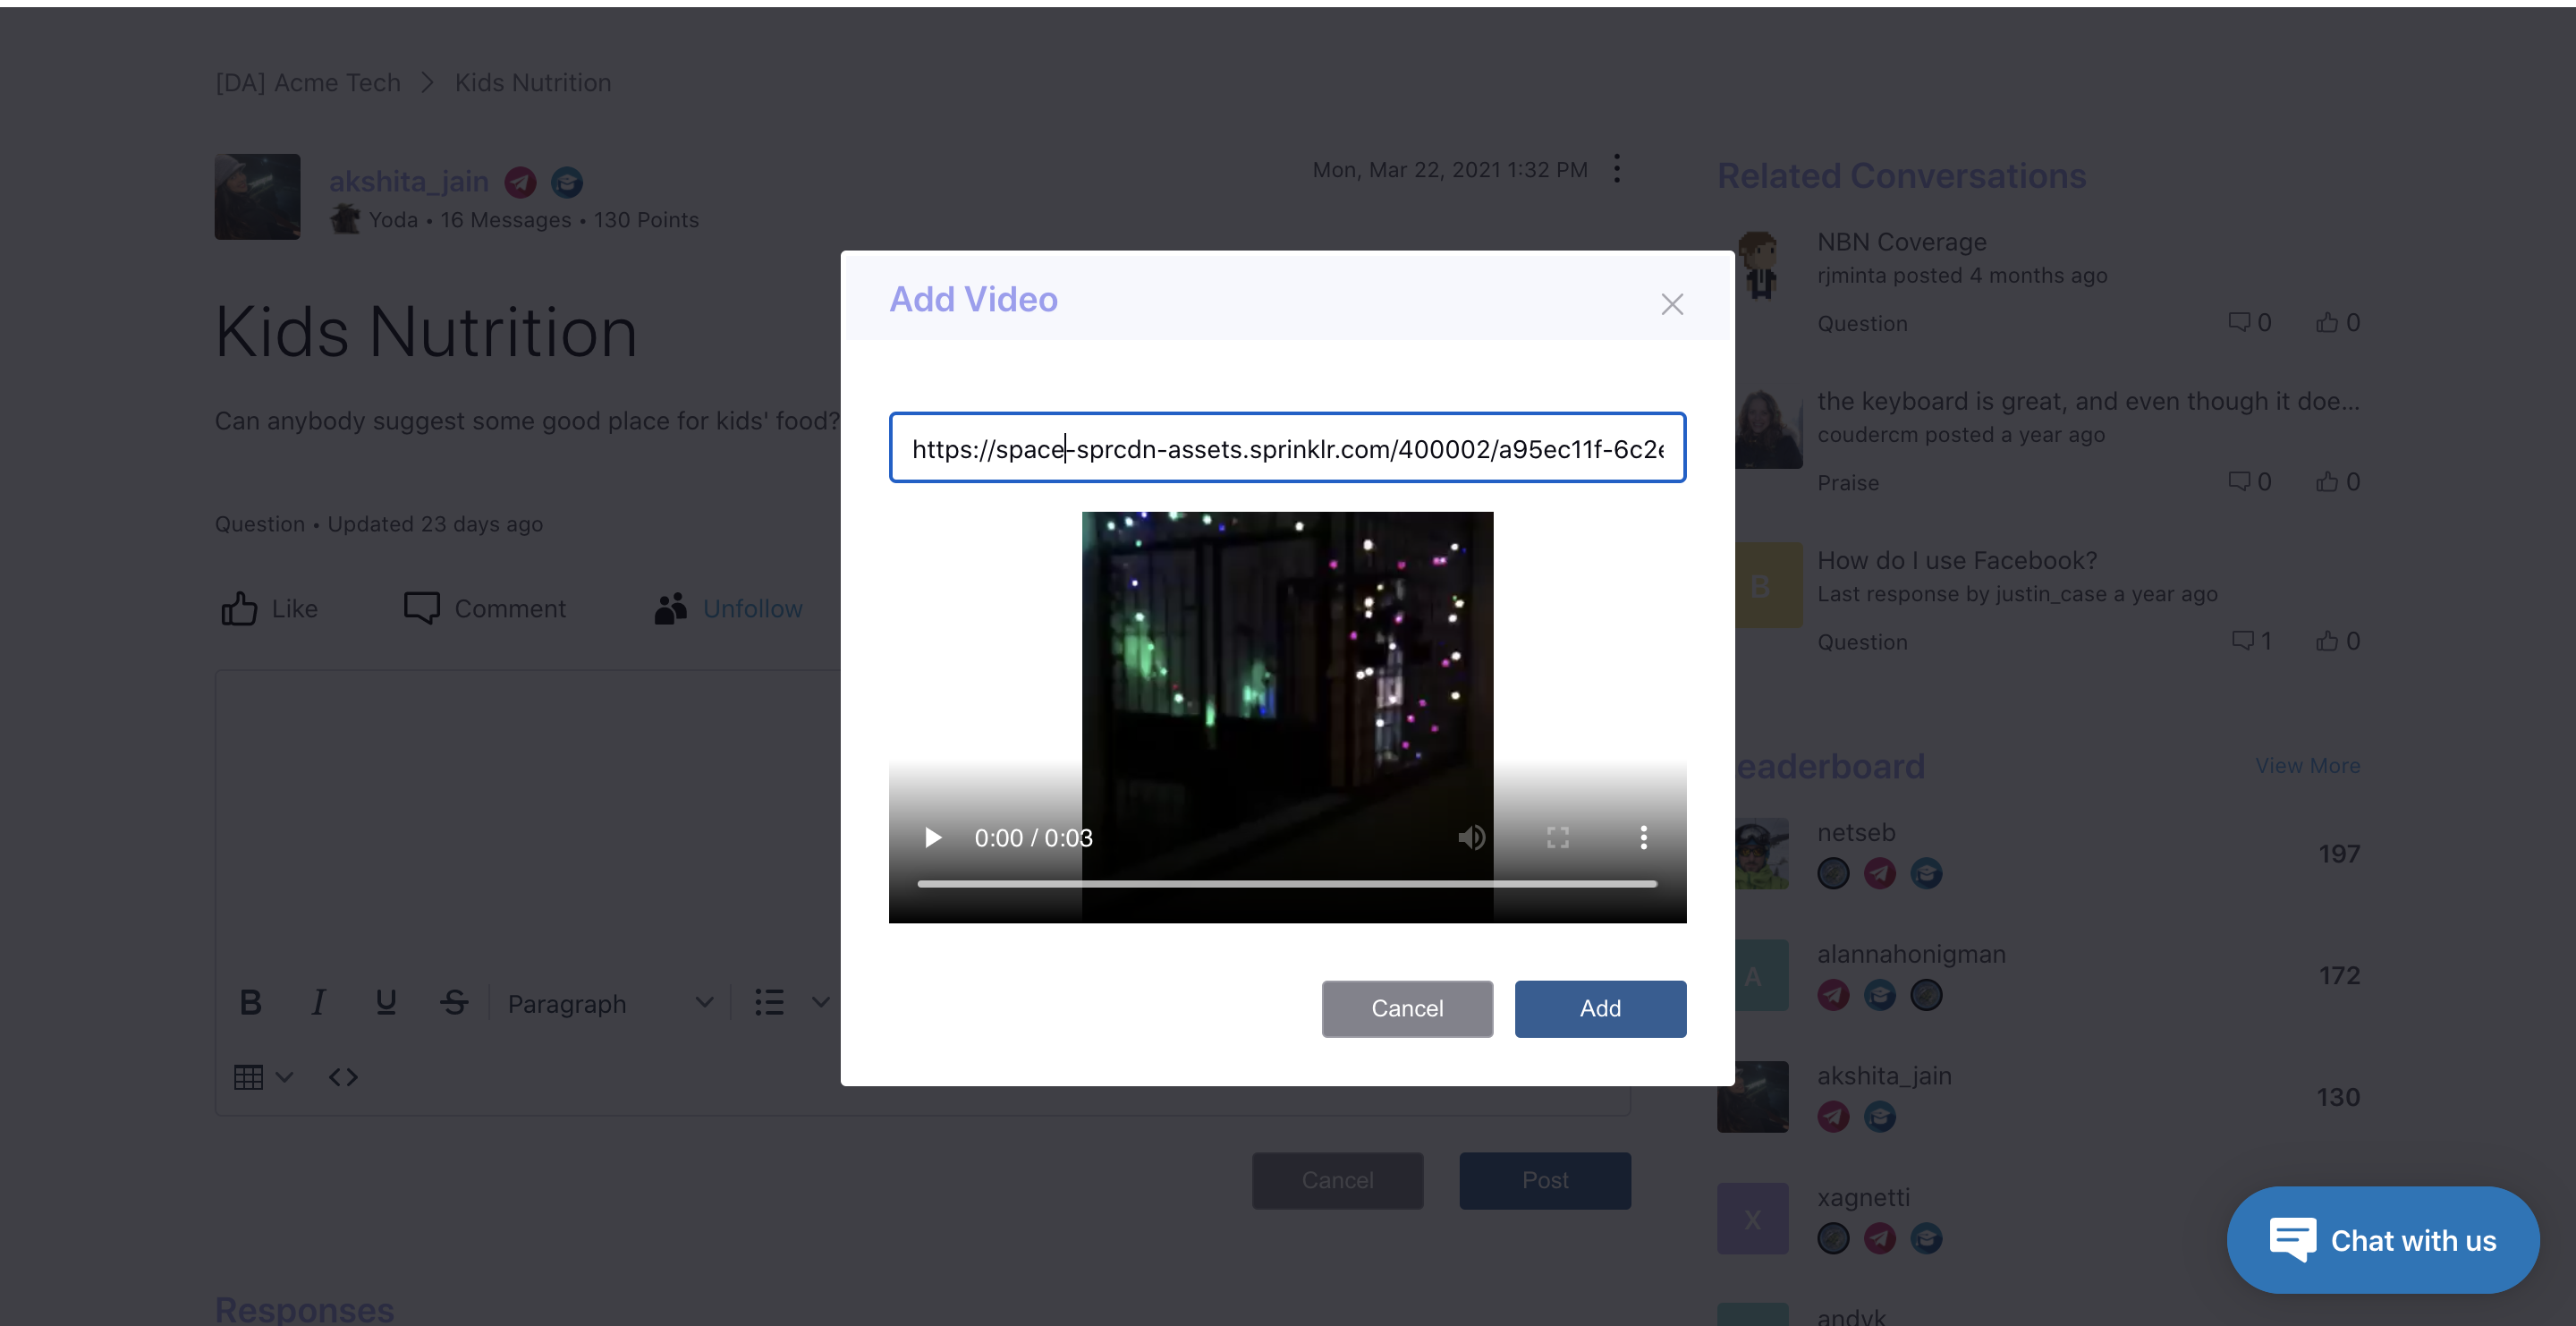The image size is (2576, 1326).
Task: Open the code view icon
Action: tap(343, 1077)
